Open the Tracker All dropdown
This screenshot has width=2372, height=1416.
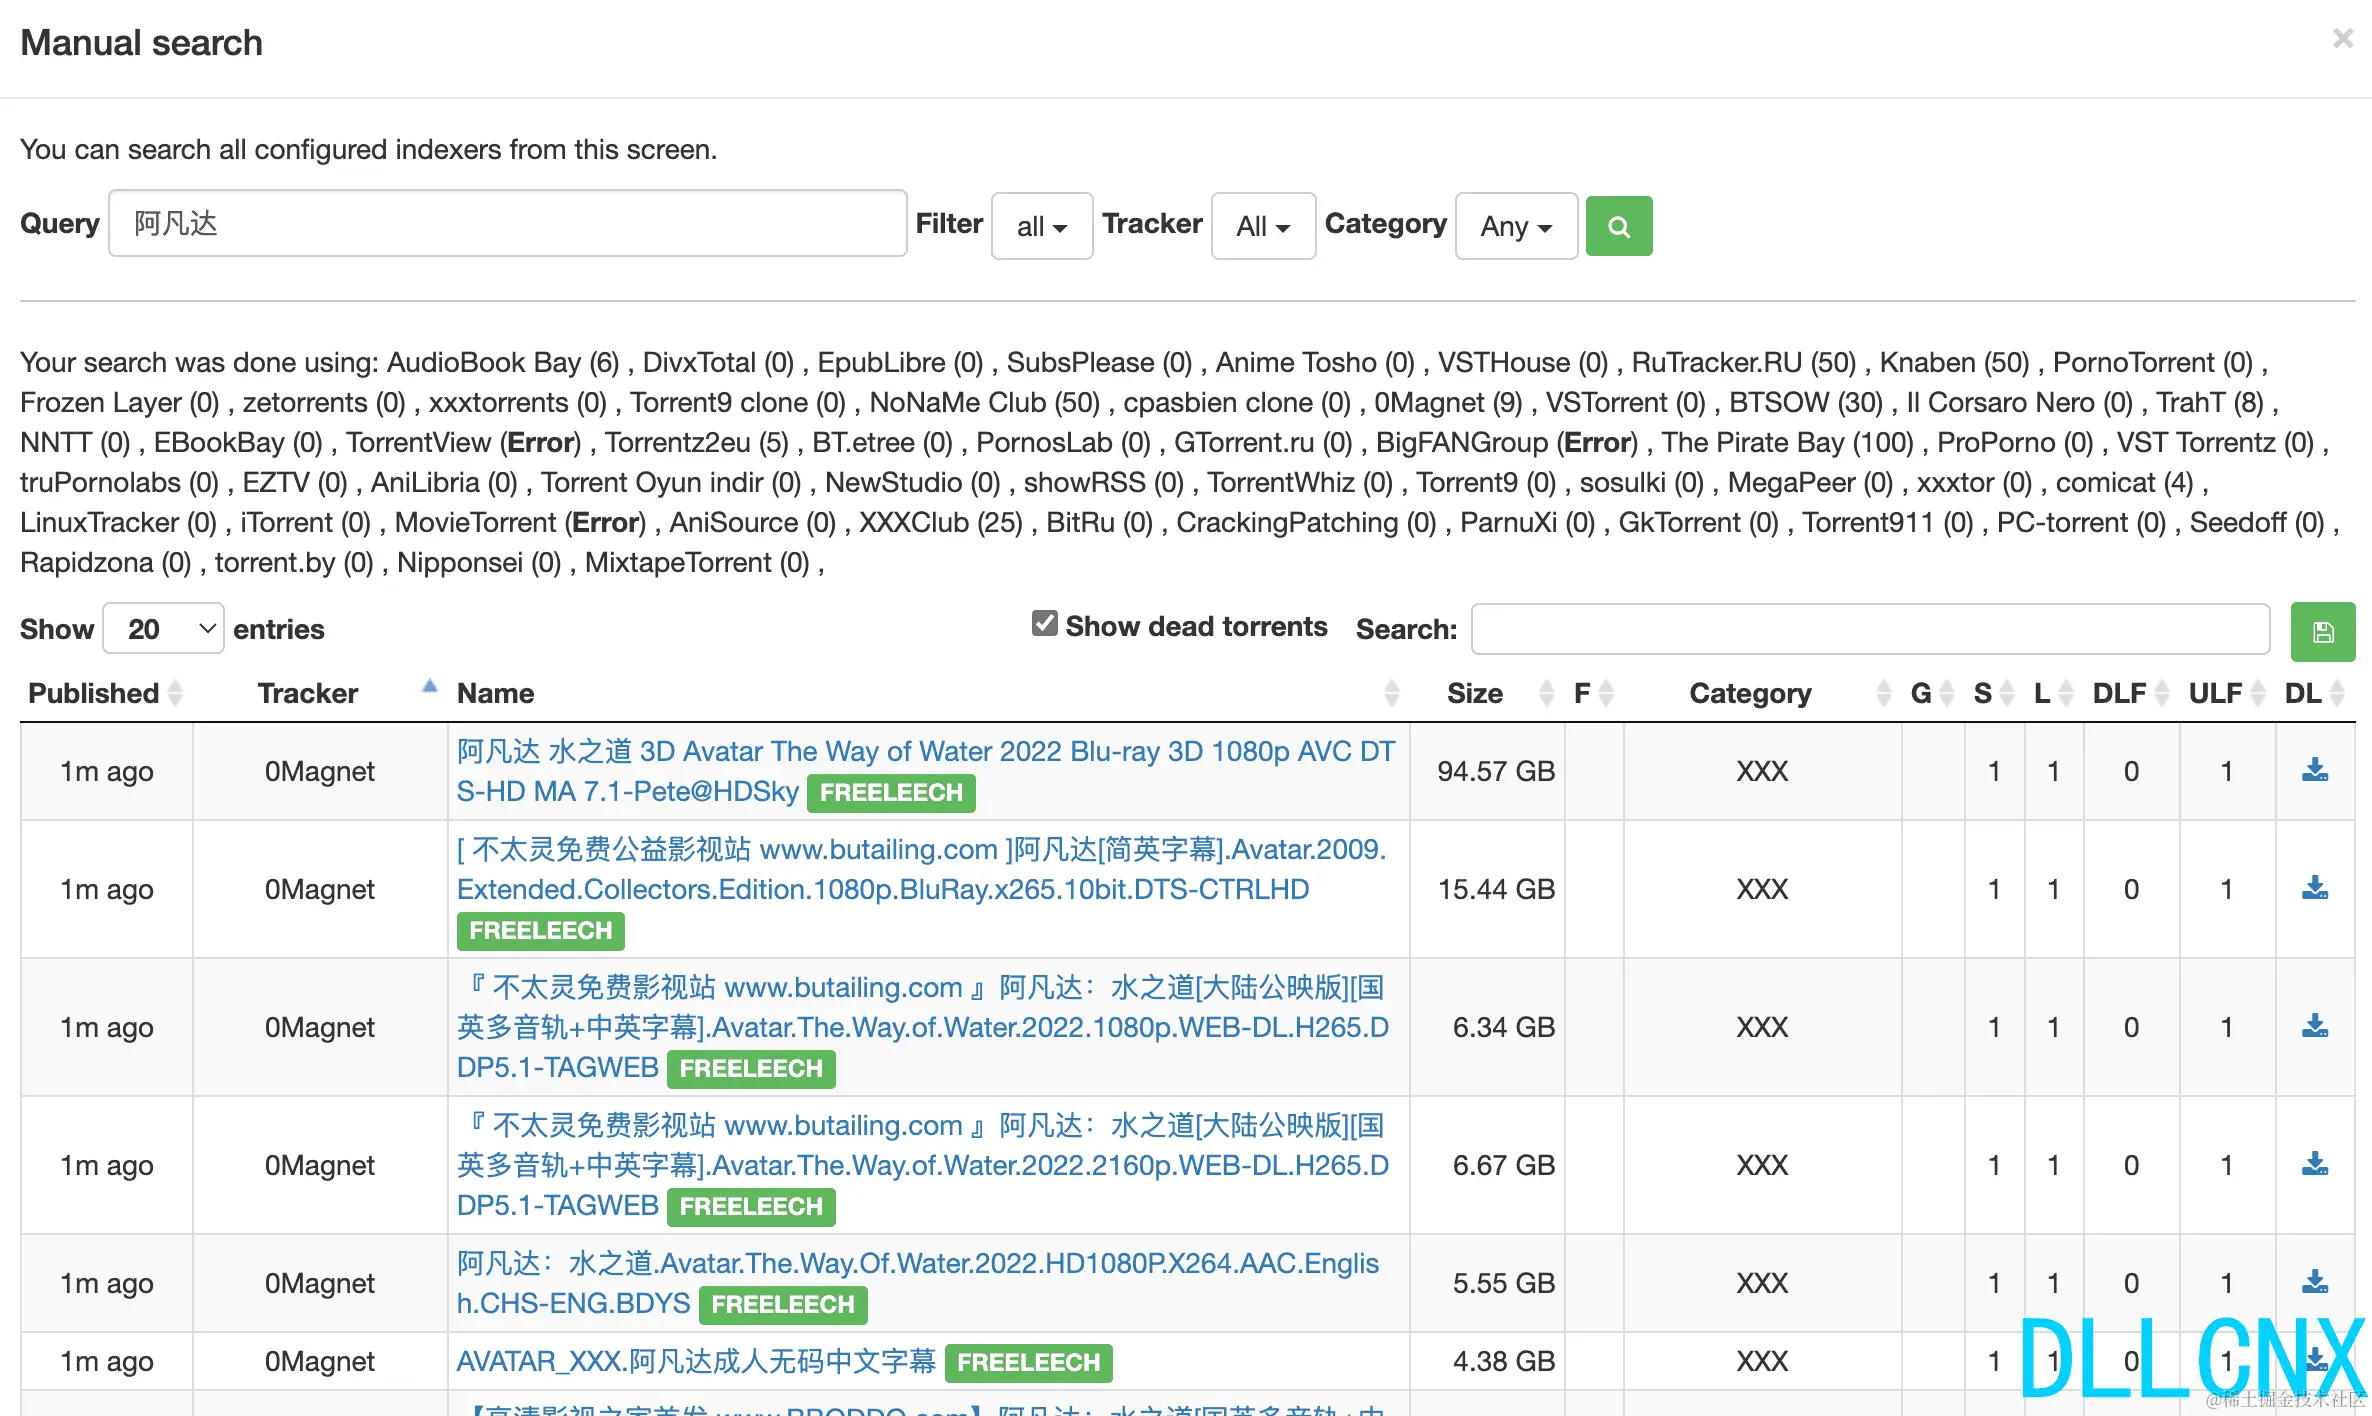click(1262, 226)
